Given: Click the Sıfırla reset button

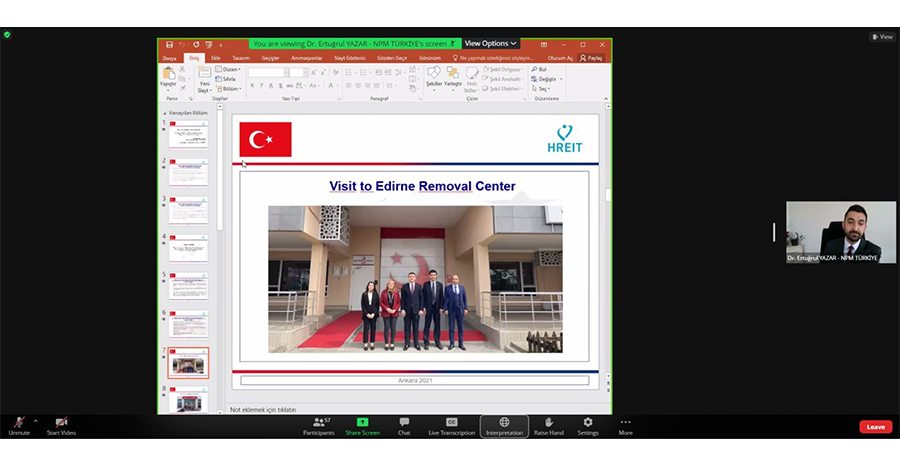Looking at the screenshot, I should [x=226, y=79].
